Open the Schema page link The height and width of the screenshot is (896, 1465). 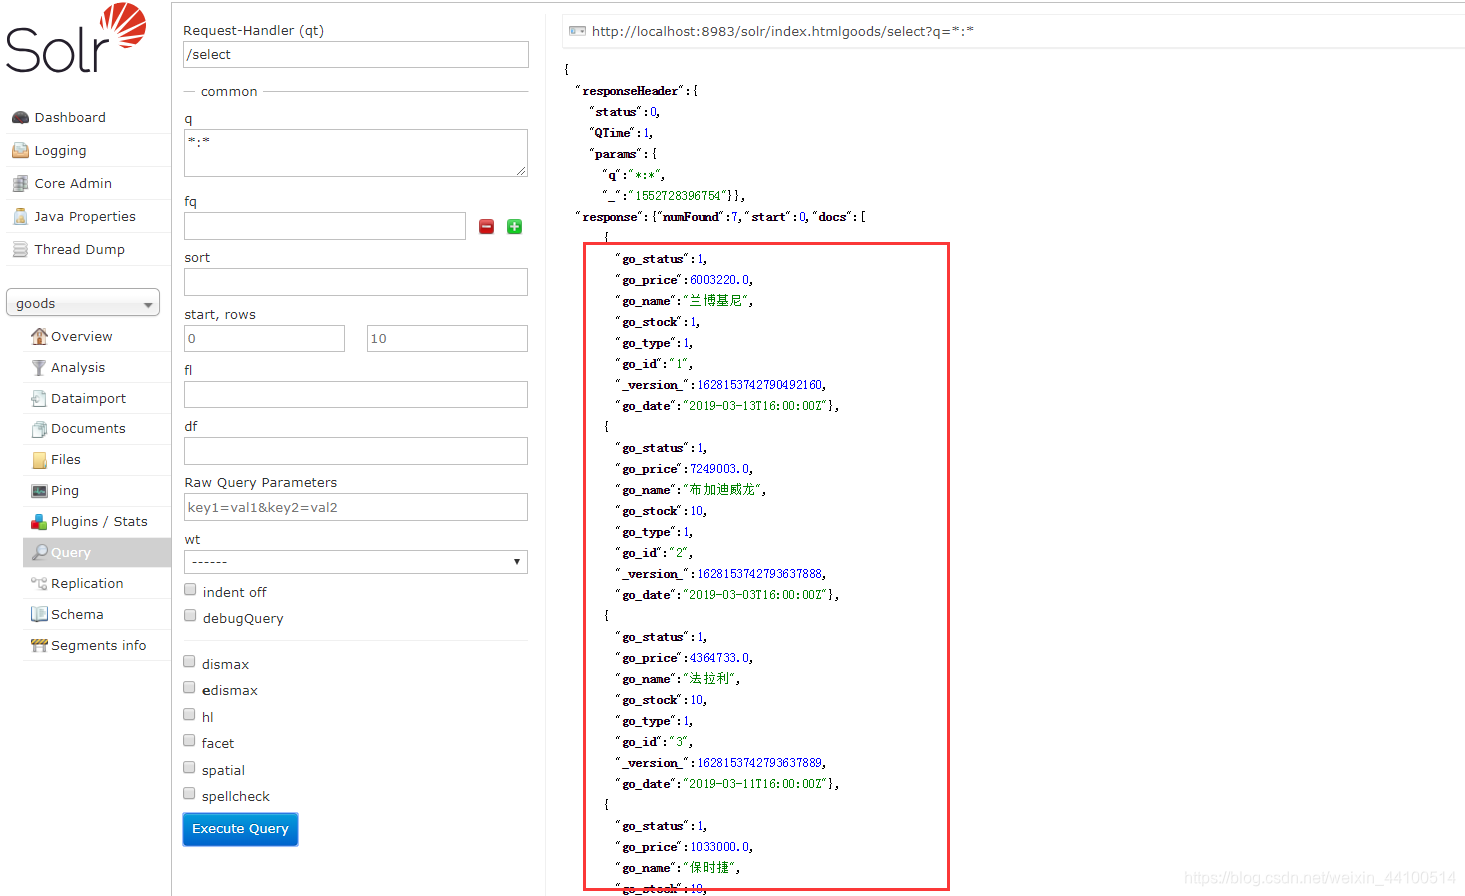(x=77, y=615)
